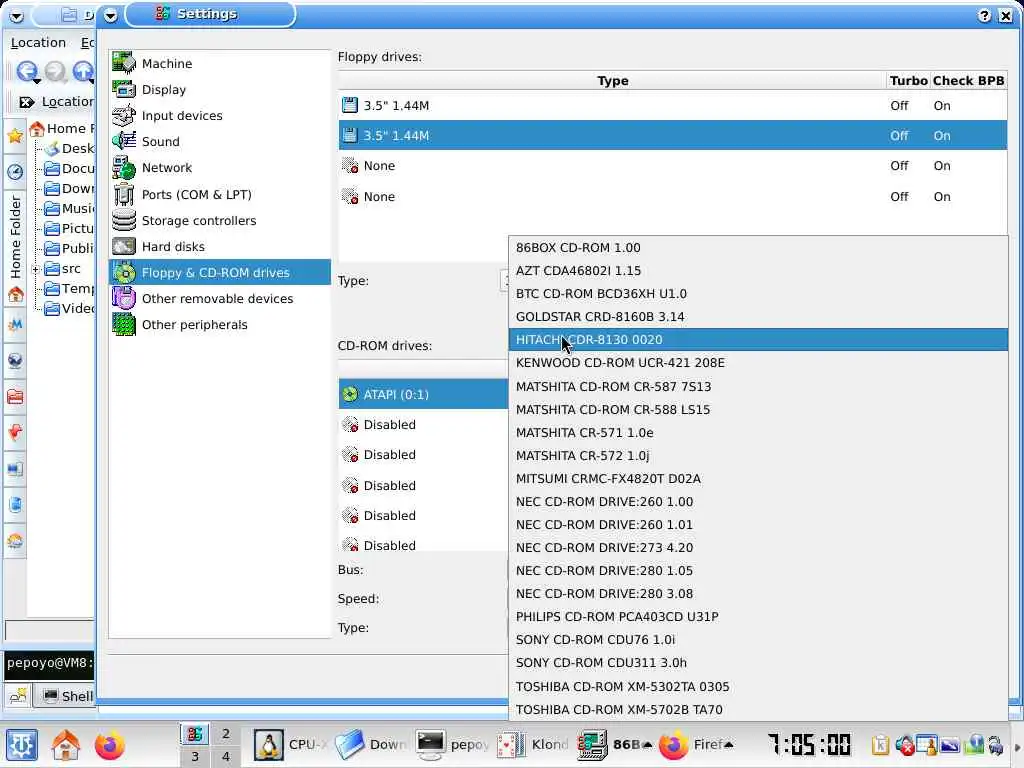Image resolution: width=1024 pixels, height=768 pixels.
Task: Switch to the CPU-X taskbar window
Action: click(291, 744)
